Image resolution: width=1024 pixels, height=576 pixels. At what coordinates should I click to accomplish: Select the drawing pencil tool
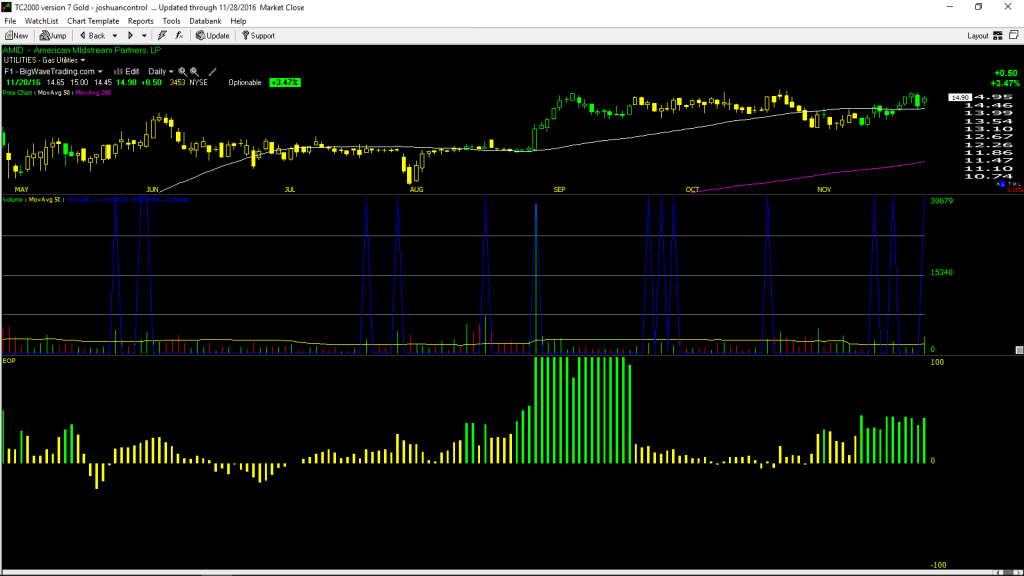click(212, 71)
